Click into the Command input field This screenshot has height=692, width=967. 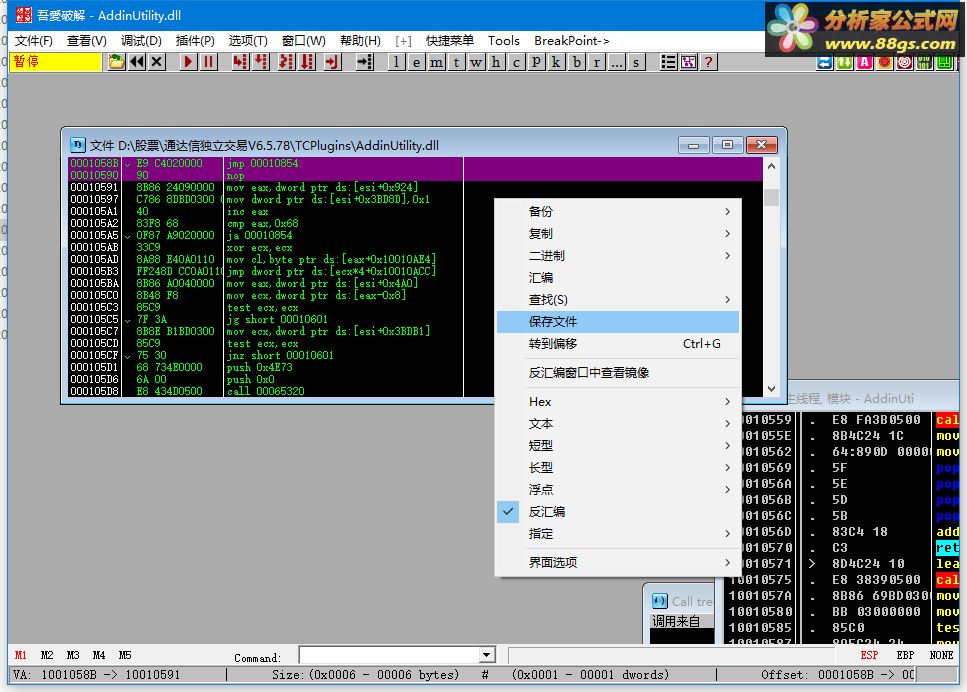click(x=389, y=655)
